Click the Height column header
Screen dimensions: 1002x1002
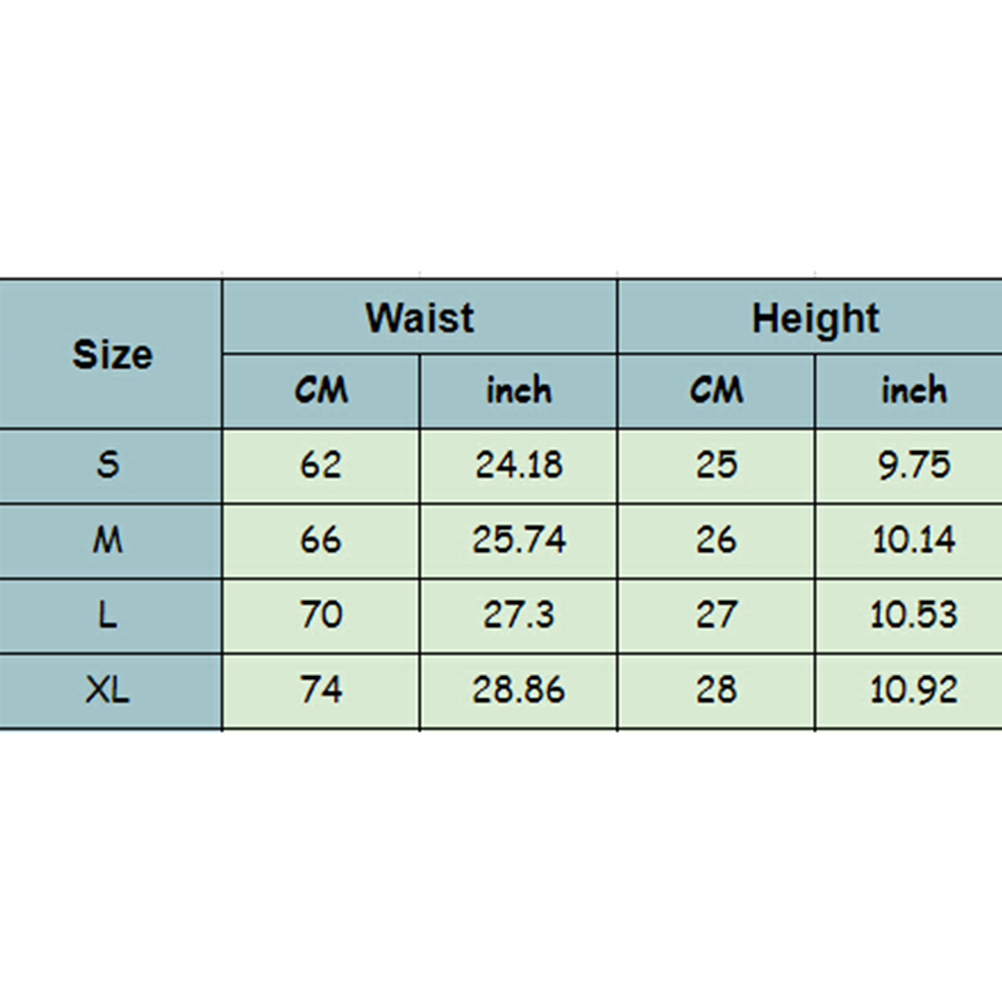[810, 317]
